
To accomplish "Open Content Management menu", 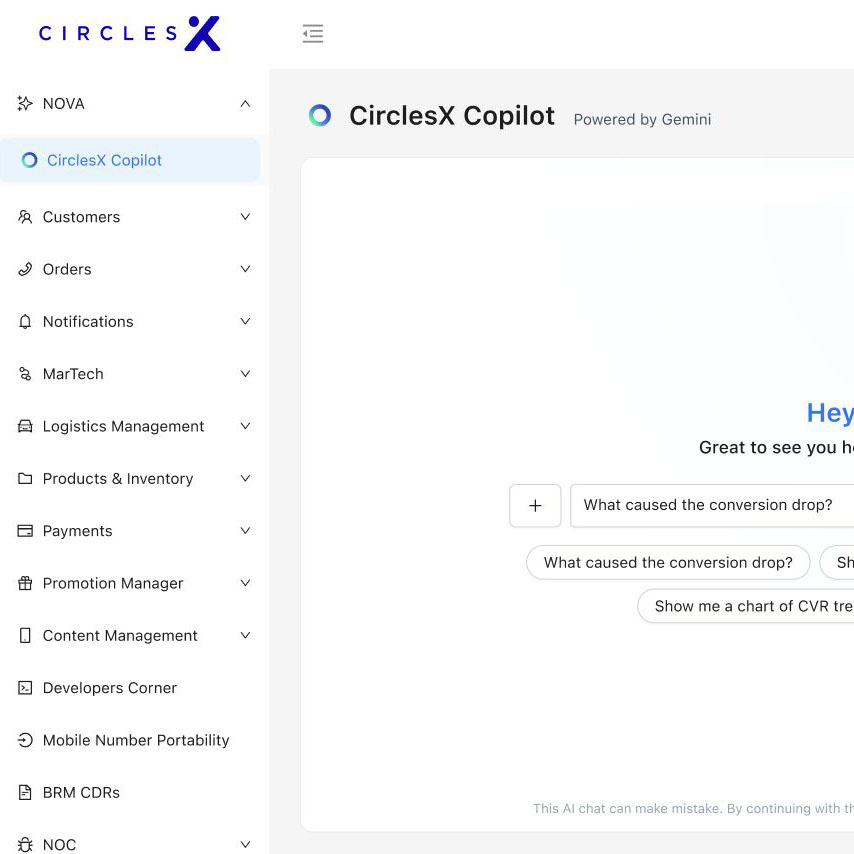I will click(130, 635).
